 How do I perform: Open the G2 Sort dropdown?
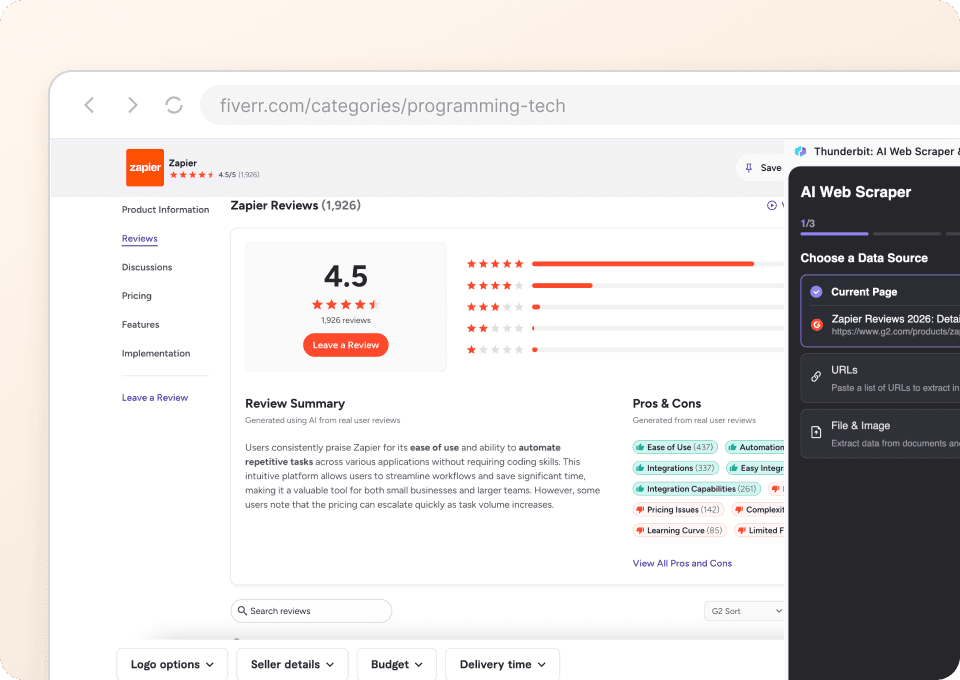click(745, 611)
